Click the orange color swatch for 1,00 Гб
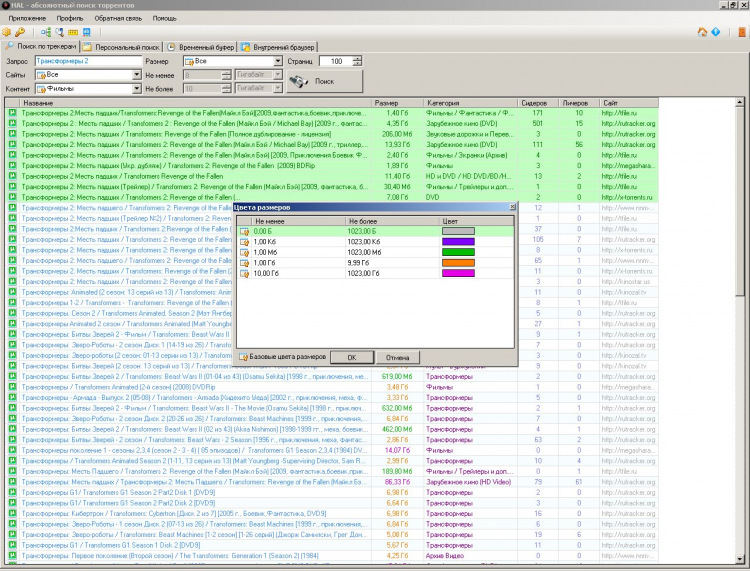 tap(456, 262)
